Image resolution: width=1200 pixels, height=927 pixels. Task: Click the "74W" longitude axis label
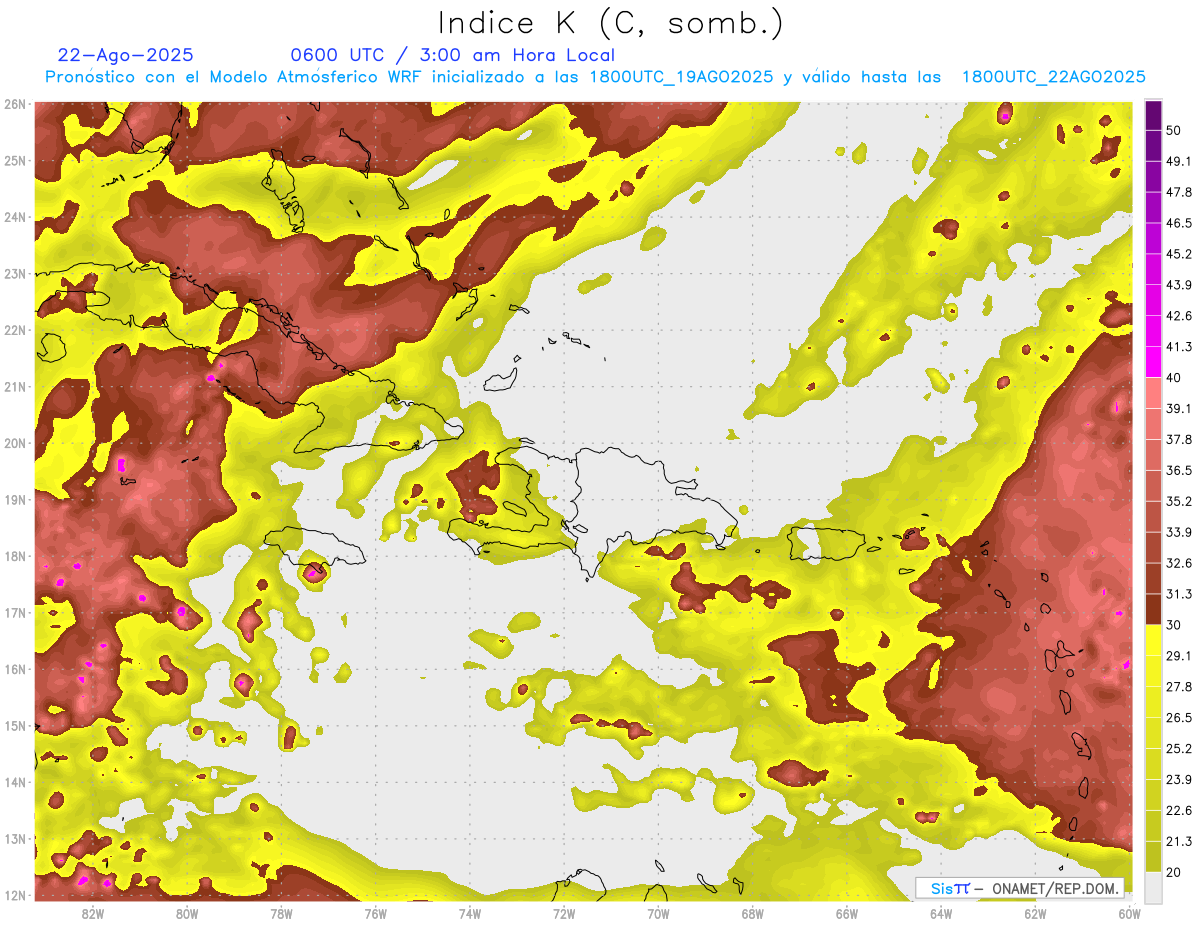point(470,914)
